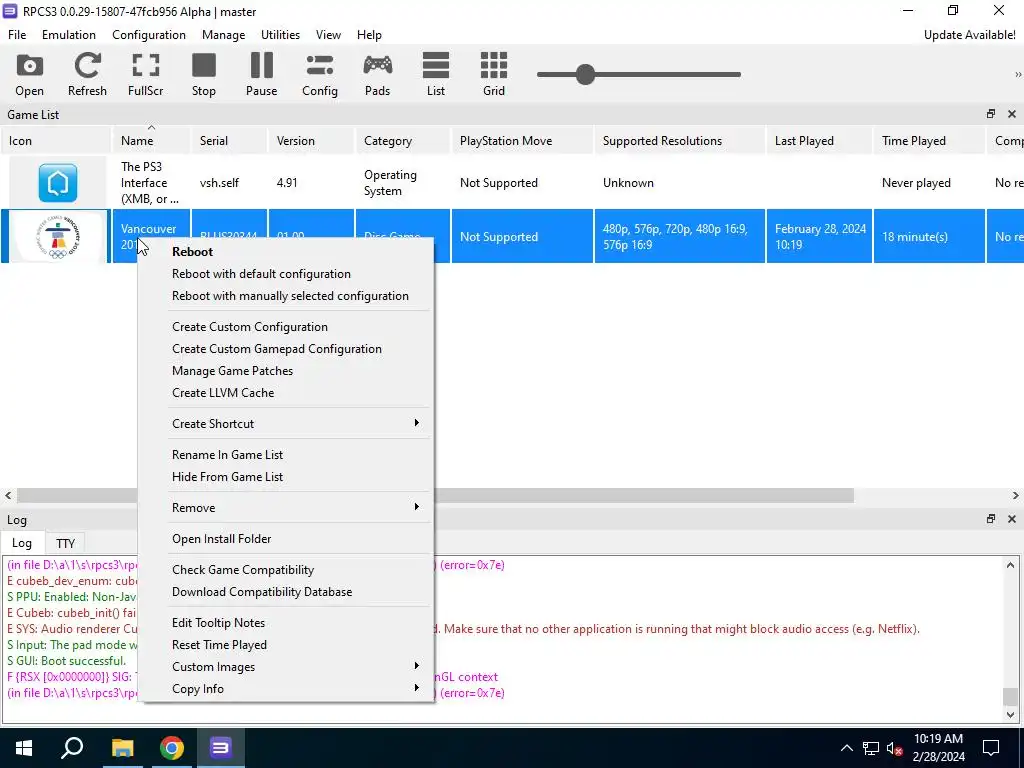Choose Reboot with default configuration

point(286,274)
